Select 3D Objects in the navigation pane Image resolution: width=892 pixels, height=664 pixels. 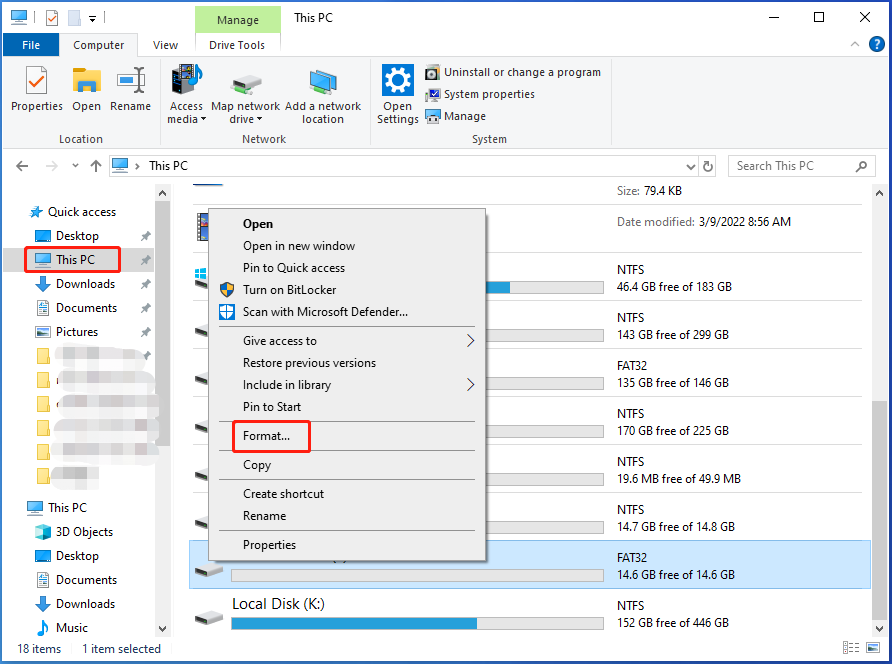click(x=74, y=532)
